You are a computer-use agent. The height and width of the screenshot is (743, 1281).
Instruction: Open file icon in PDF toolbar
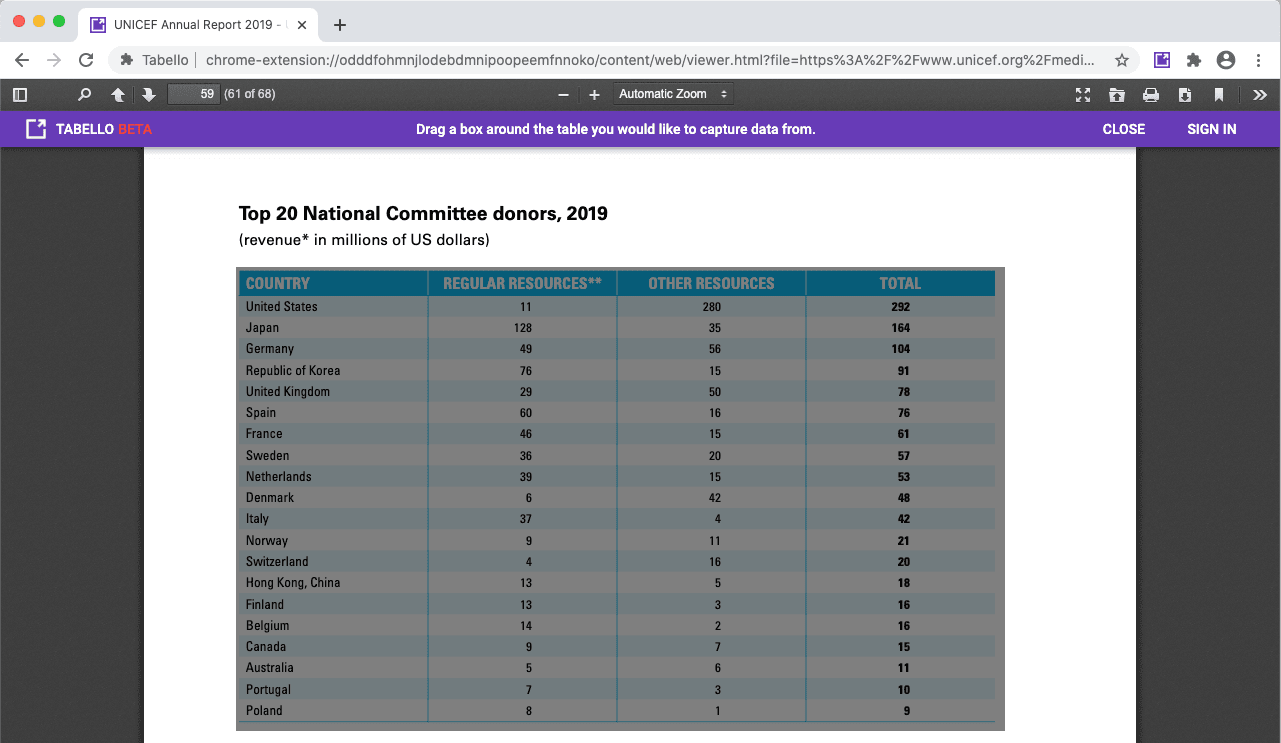(x=1117, y=94)
